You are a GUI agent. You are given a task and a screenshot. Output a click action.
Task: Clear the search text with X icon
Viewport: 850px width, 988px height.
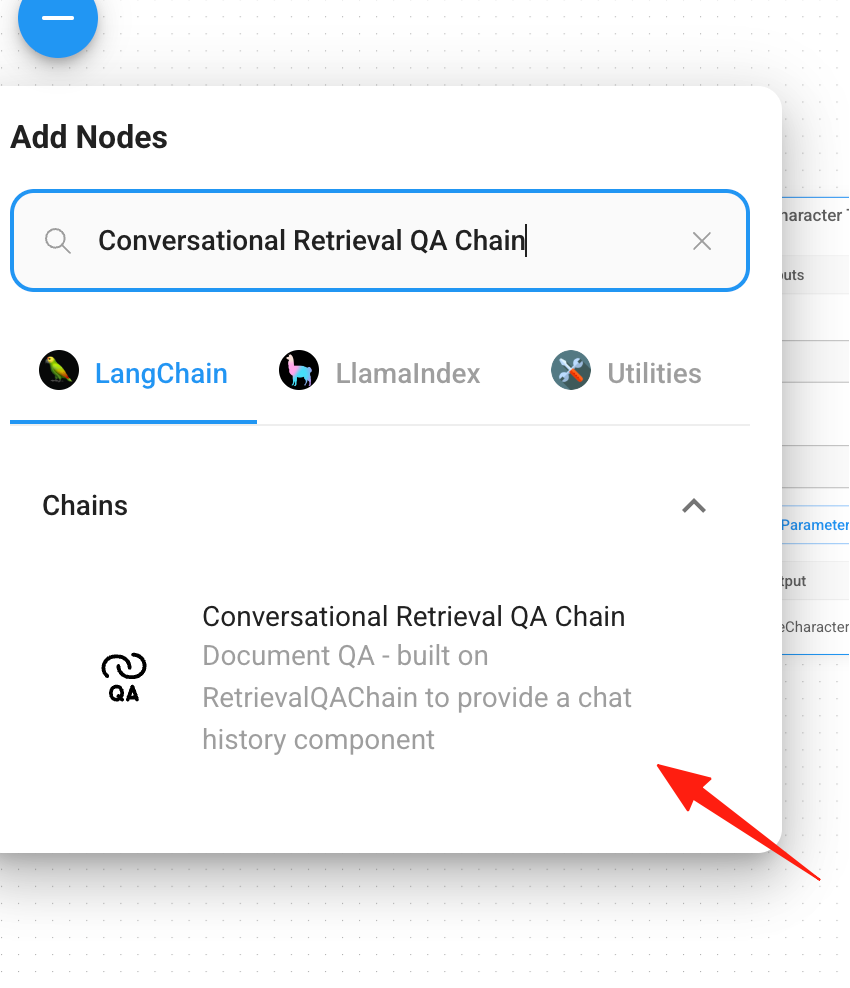(x=701, y=241)
